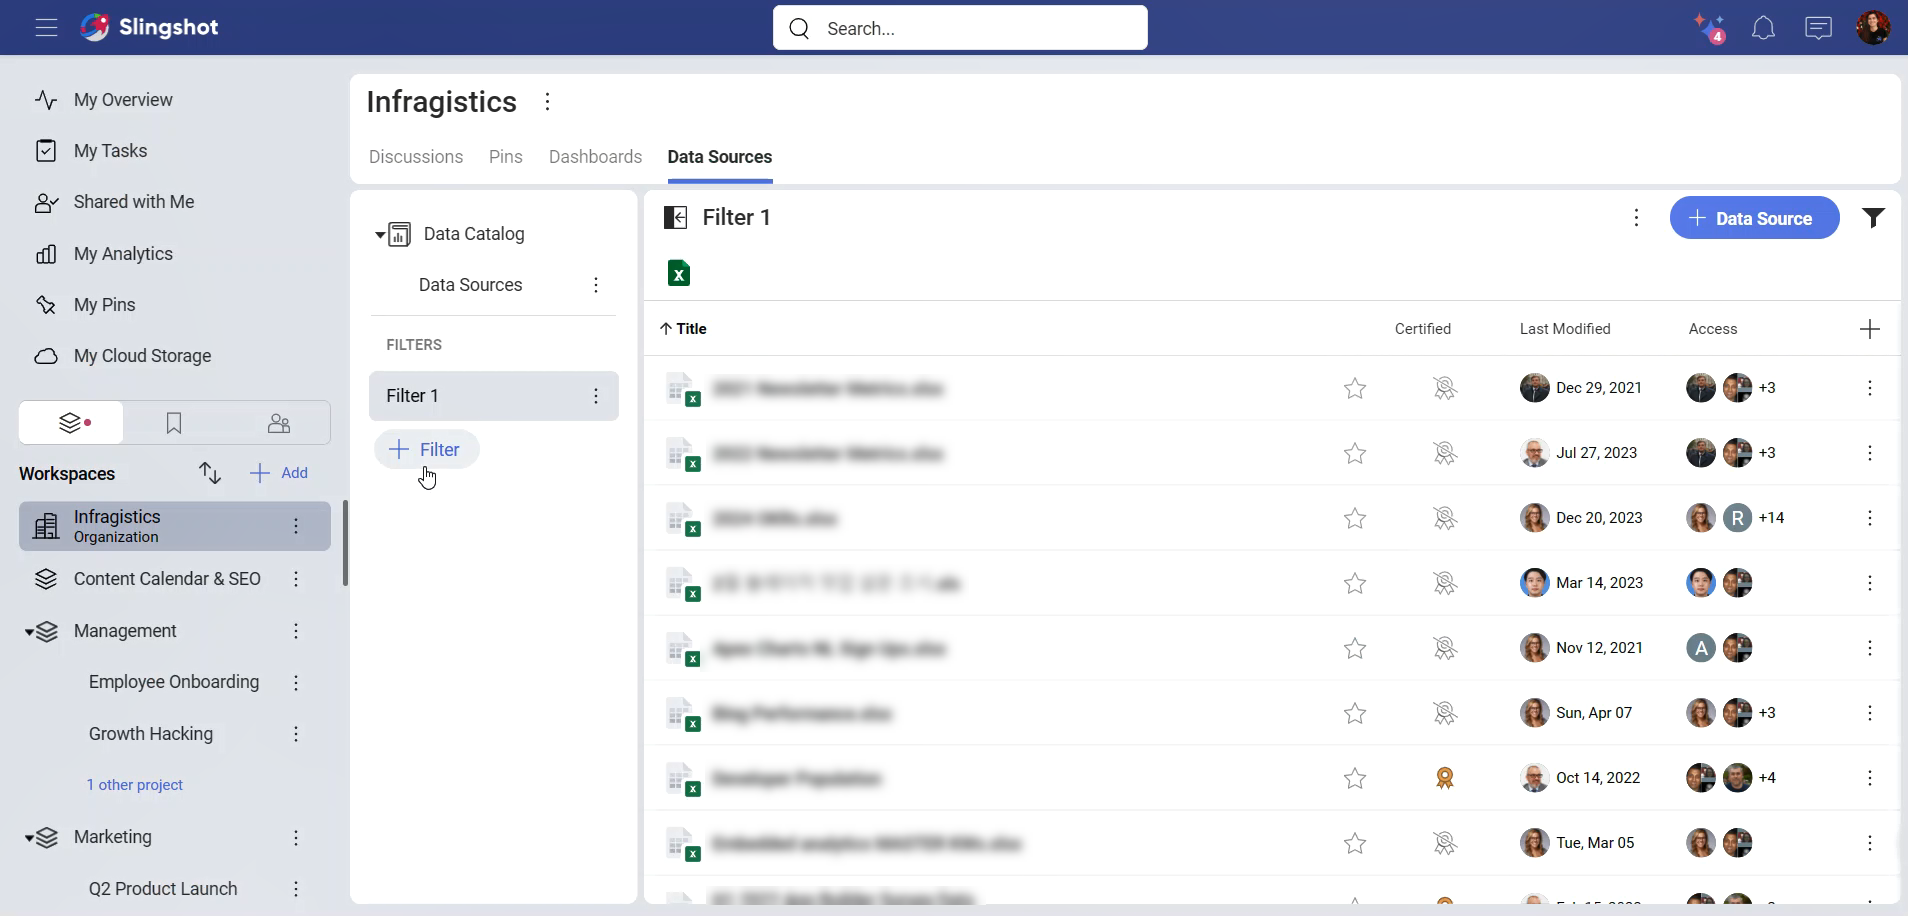The width and height of the screenshot is (1908, 916).
Task: Open row options for Mar 14, 2023 file
Action: 1870,583
